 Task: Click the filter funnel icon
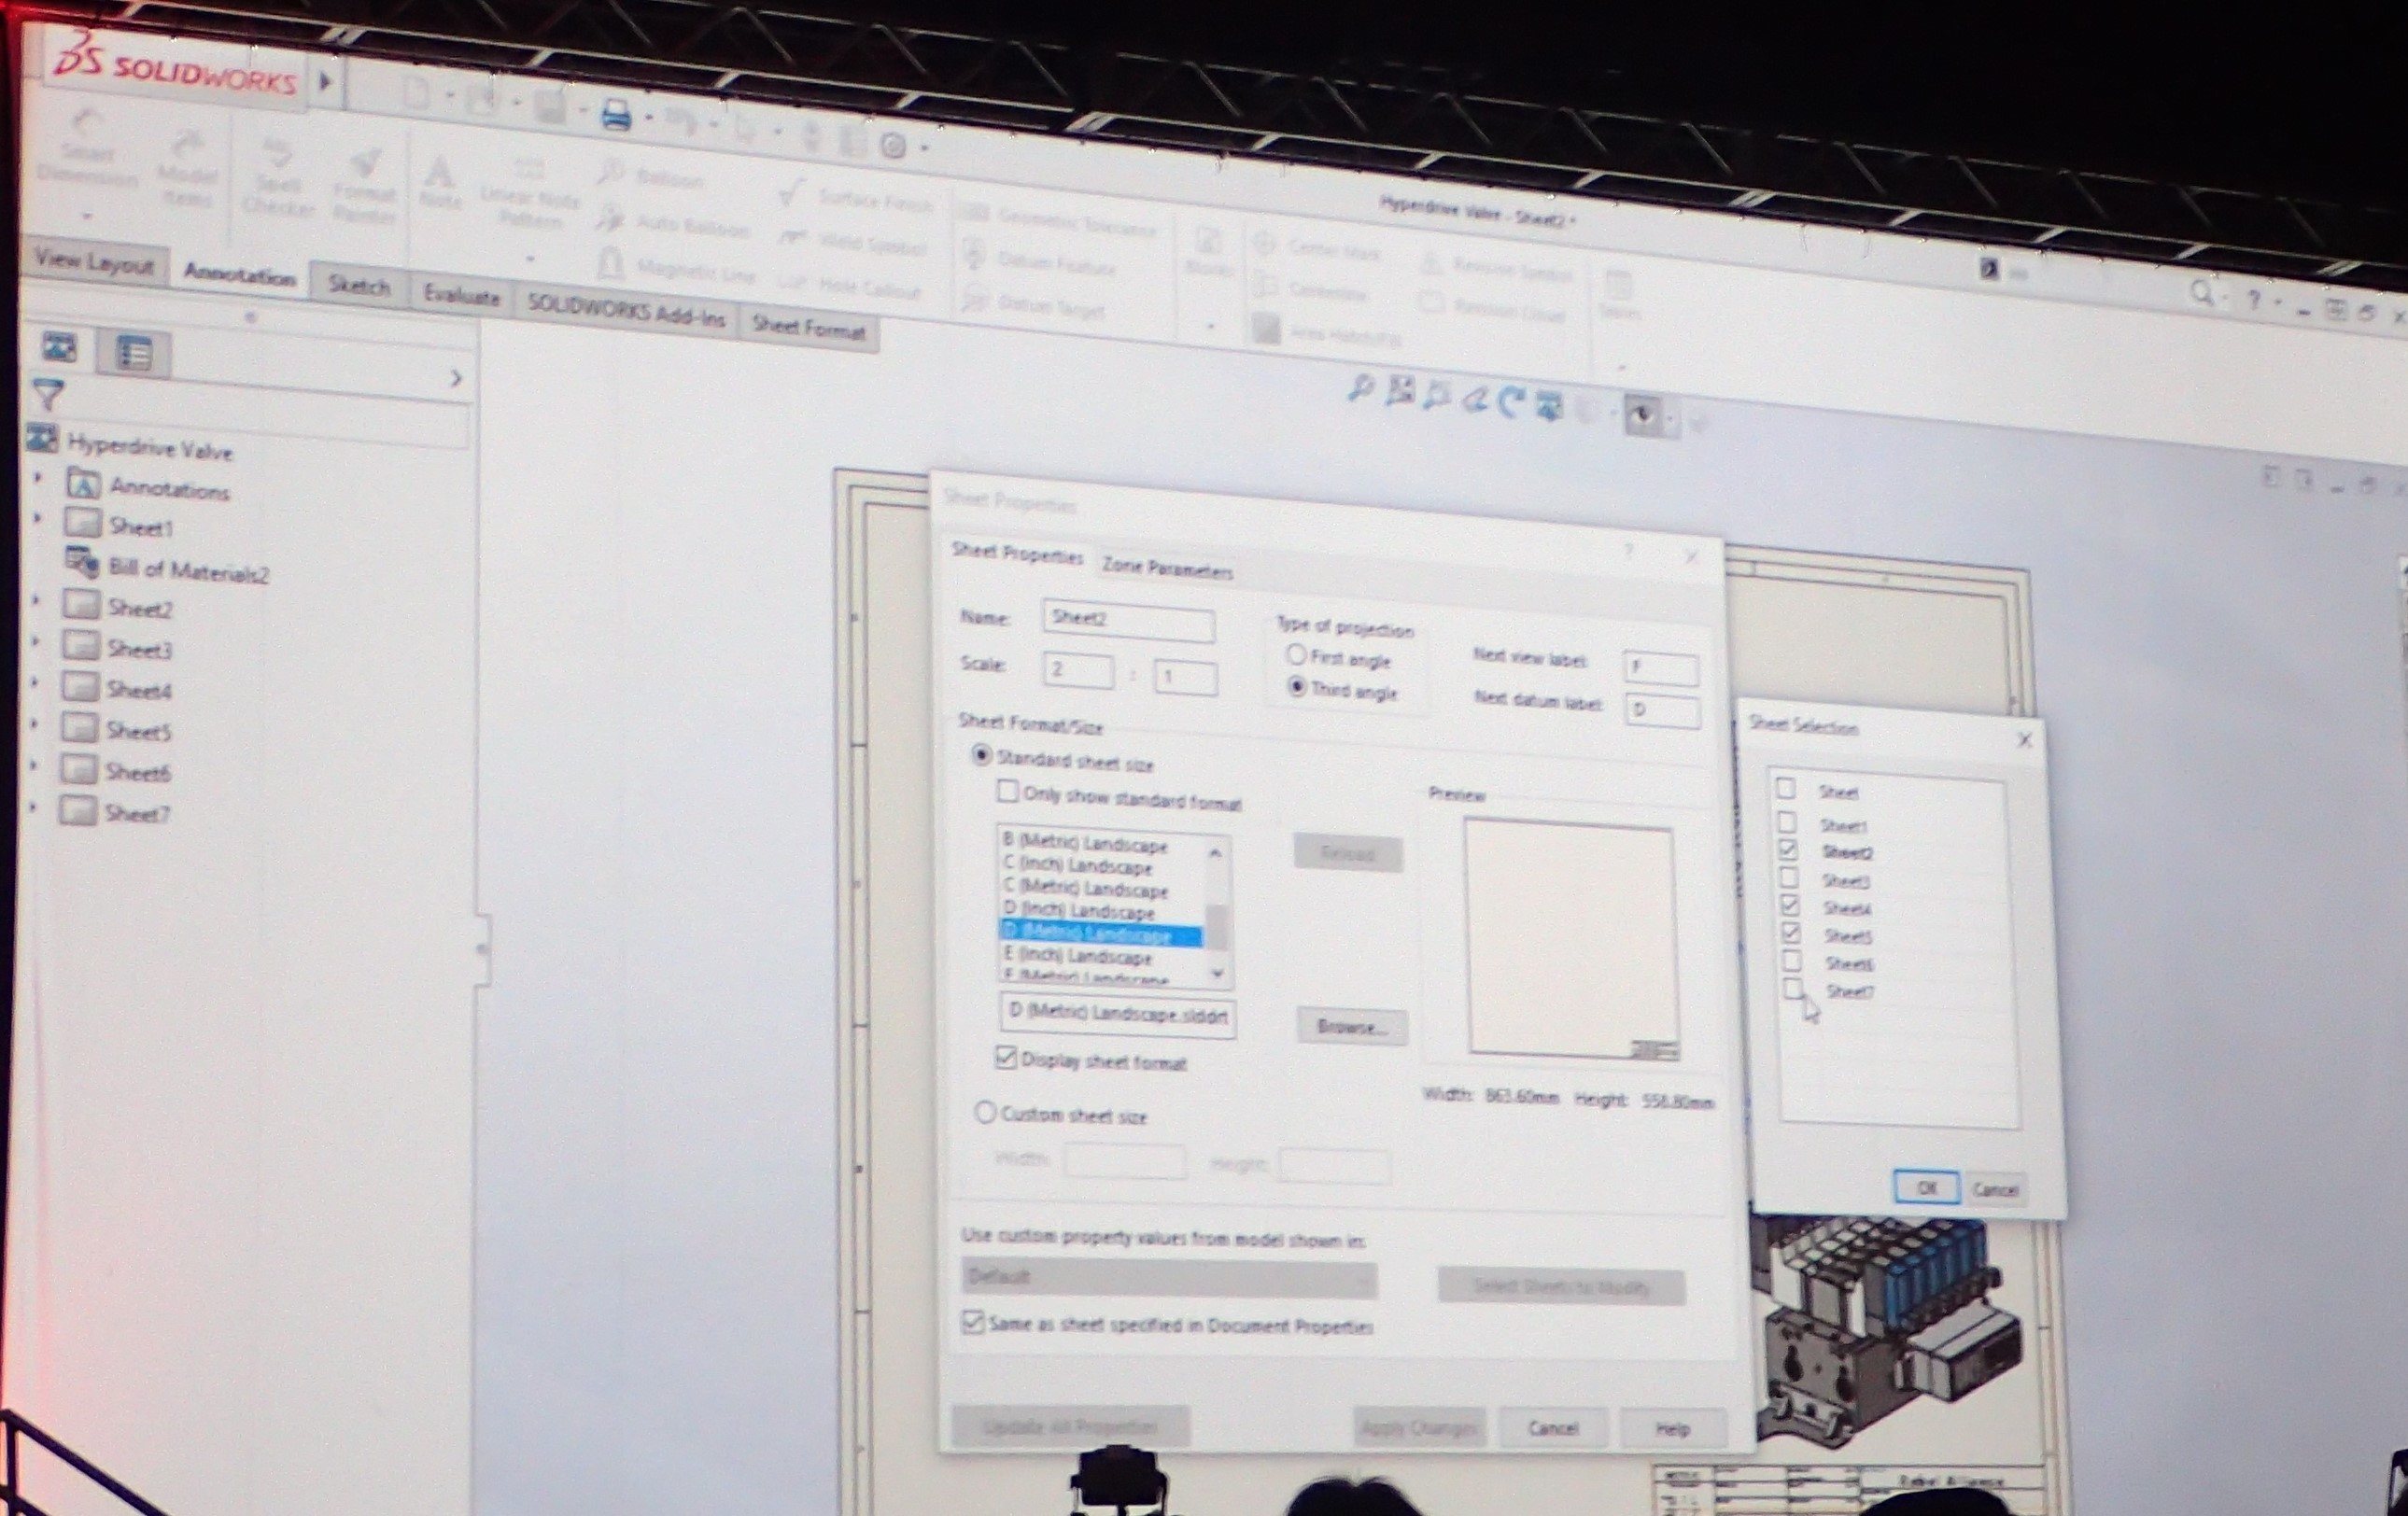pos(47,395)
